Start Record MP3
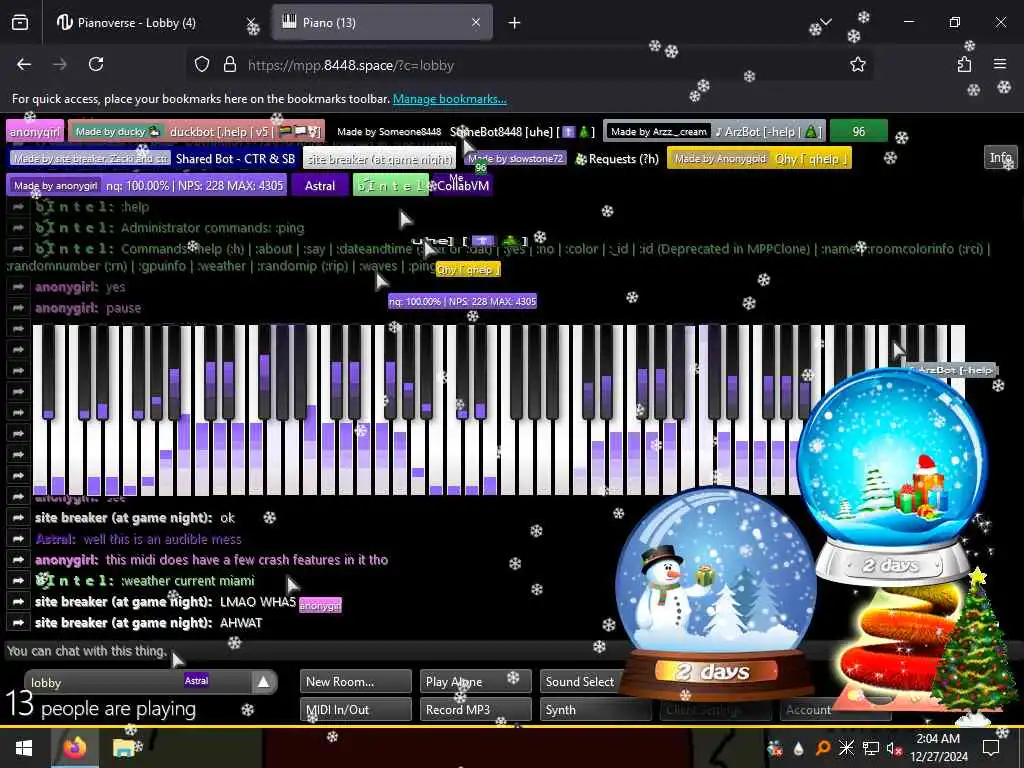Screen dimensions: 1024x768 [x=475, y=709]
